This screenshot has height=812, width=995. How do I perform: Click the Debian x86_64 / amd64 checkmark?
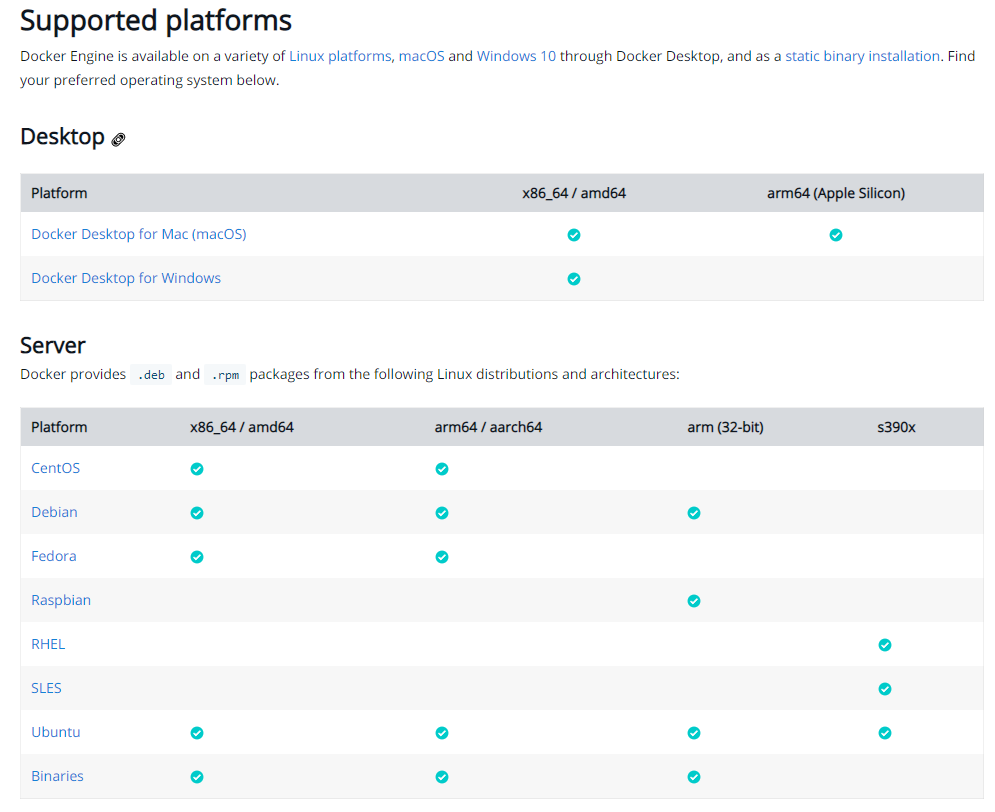[197, 513]
